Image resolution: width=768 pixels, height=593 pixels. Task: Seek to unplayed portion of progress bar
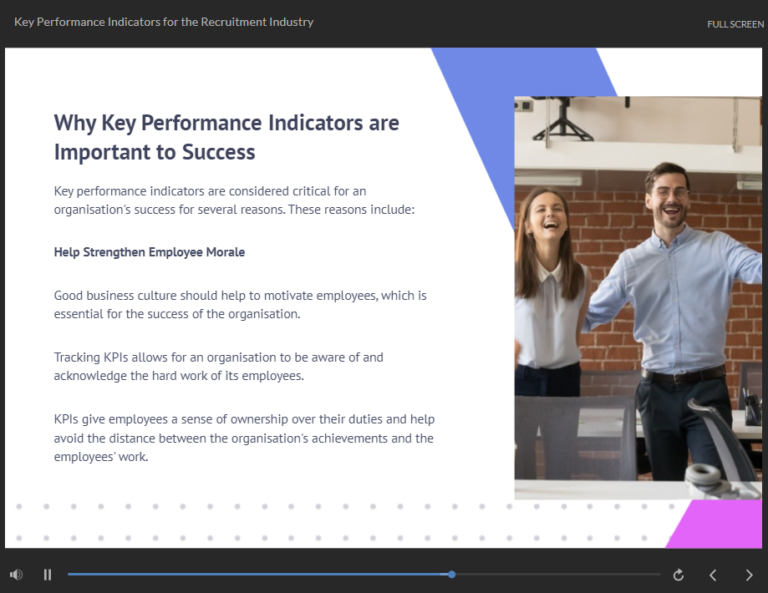click(x=558, y=574)
